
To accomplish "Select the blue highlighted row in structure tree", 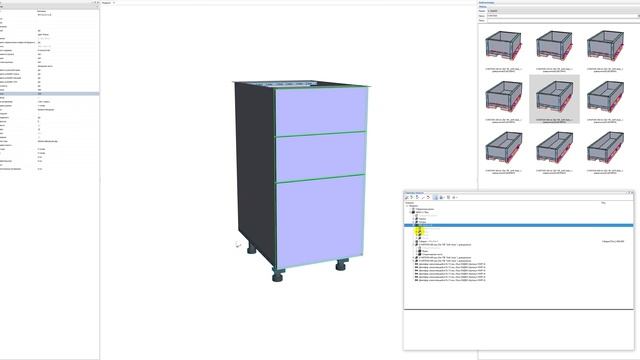I will click(x=518, y=225).
